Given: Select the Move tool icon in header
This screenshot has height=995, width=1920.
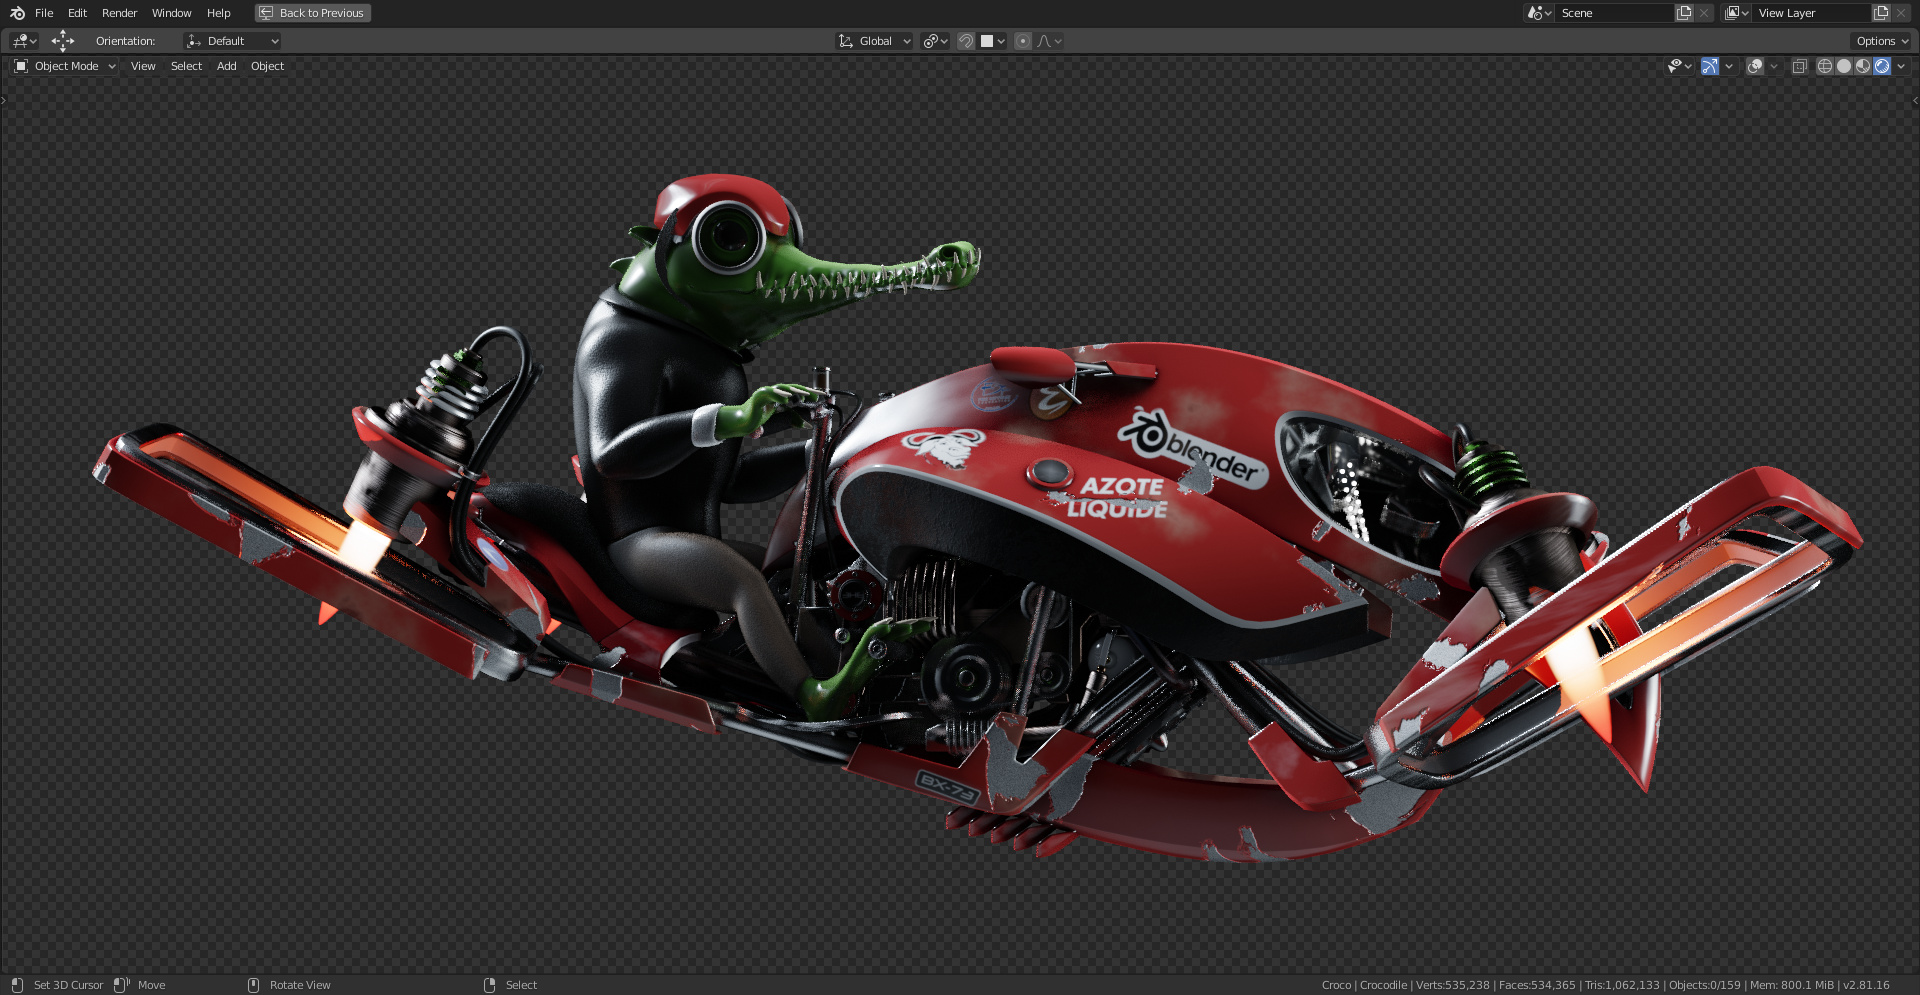Looking at the screenshot, I should point(63,41).
